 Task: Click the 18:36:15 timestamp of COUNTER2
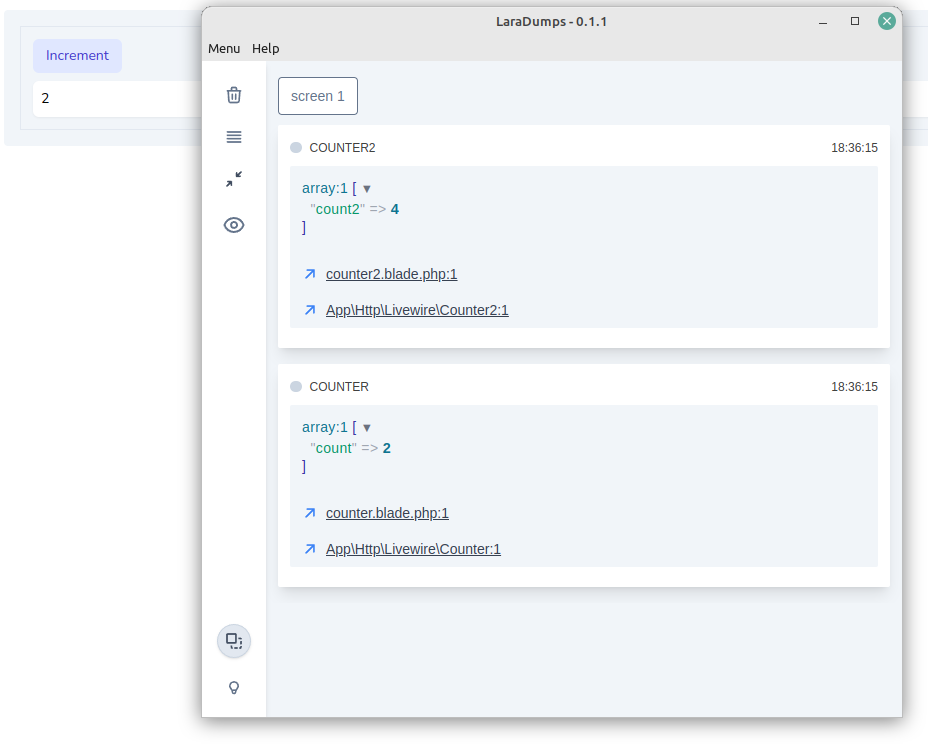click(x=854, y=147)
